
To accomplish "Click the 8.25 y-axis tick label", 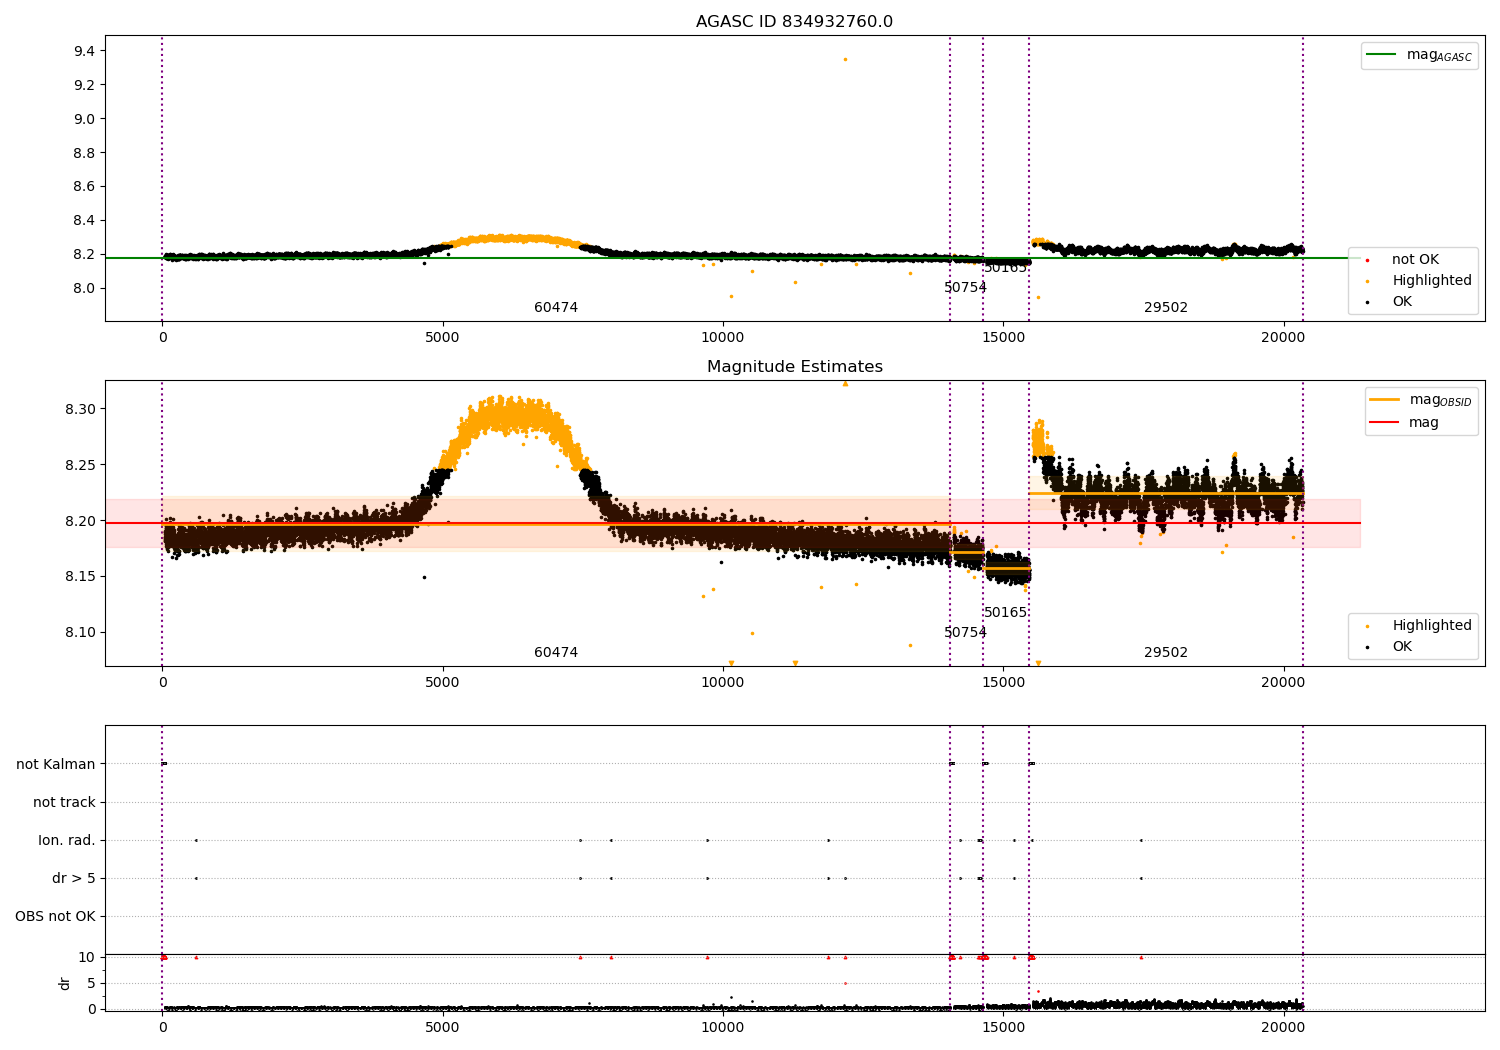I will (x=81, y=465).
